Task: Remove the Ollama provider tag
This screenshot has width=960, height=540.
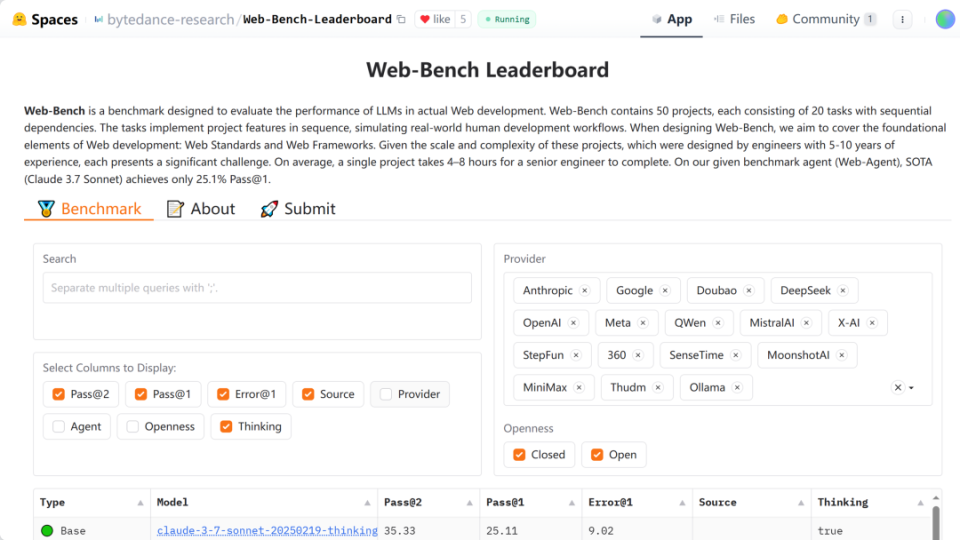Action: click(737, 388)
